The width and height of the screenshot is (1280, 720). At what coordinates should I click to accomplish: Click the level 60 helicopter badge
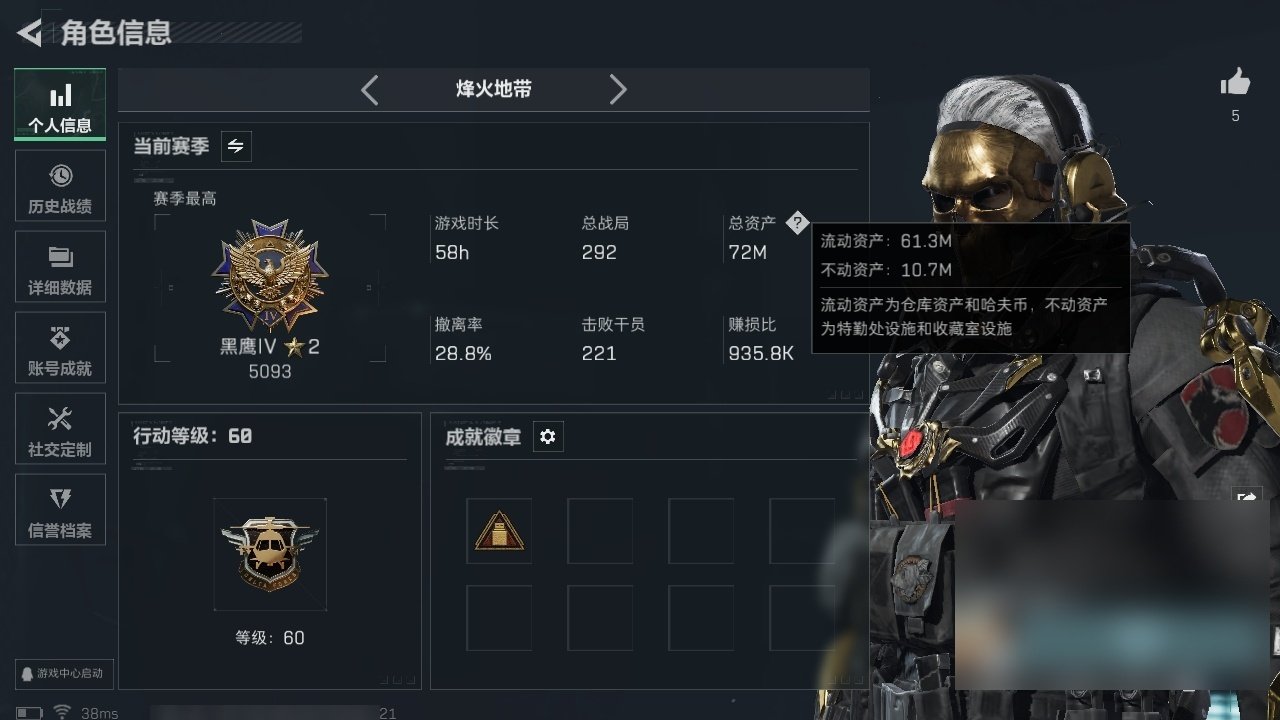pos(270,554)
